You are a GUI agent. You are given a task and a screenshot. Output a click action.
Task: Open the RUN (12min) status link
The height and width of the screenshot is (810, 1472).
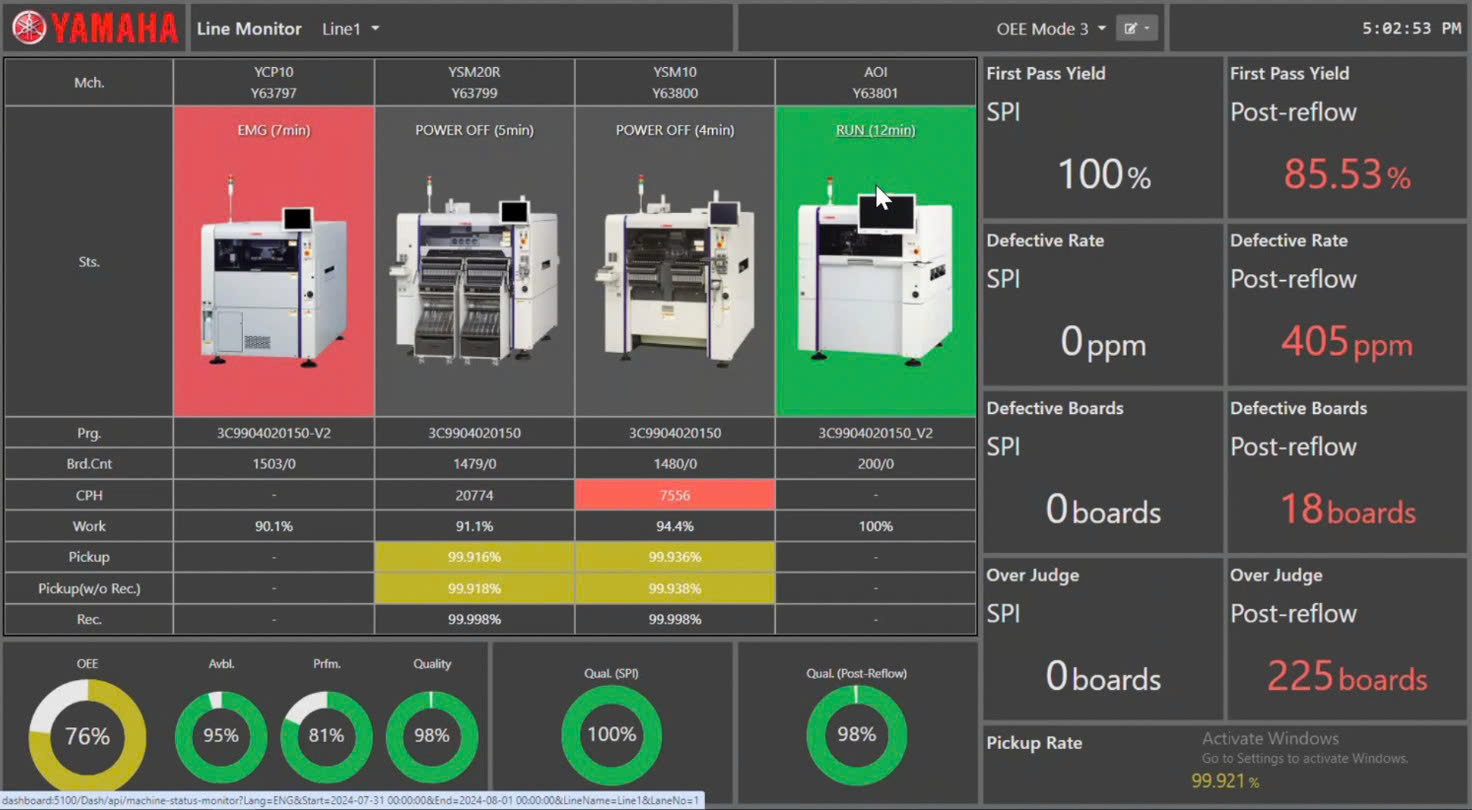tap(875, 130)
